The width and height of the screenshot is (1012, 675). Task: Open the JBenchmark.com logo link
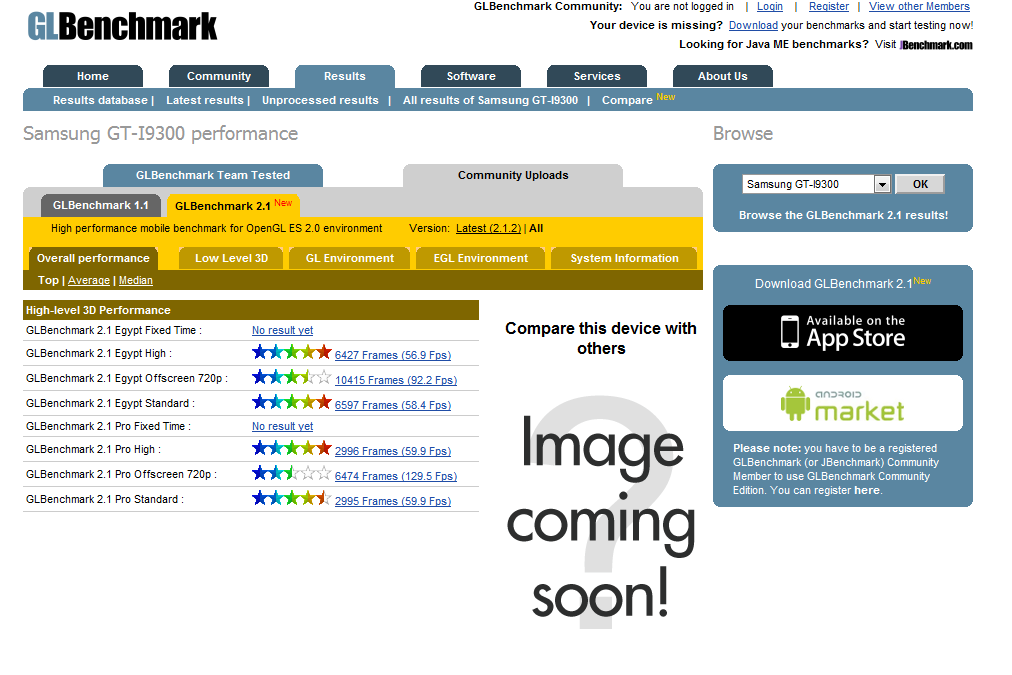coord(936,45)
